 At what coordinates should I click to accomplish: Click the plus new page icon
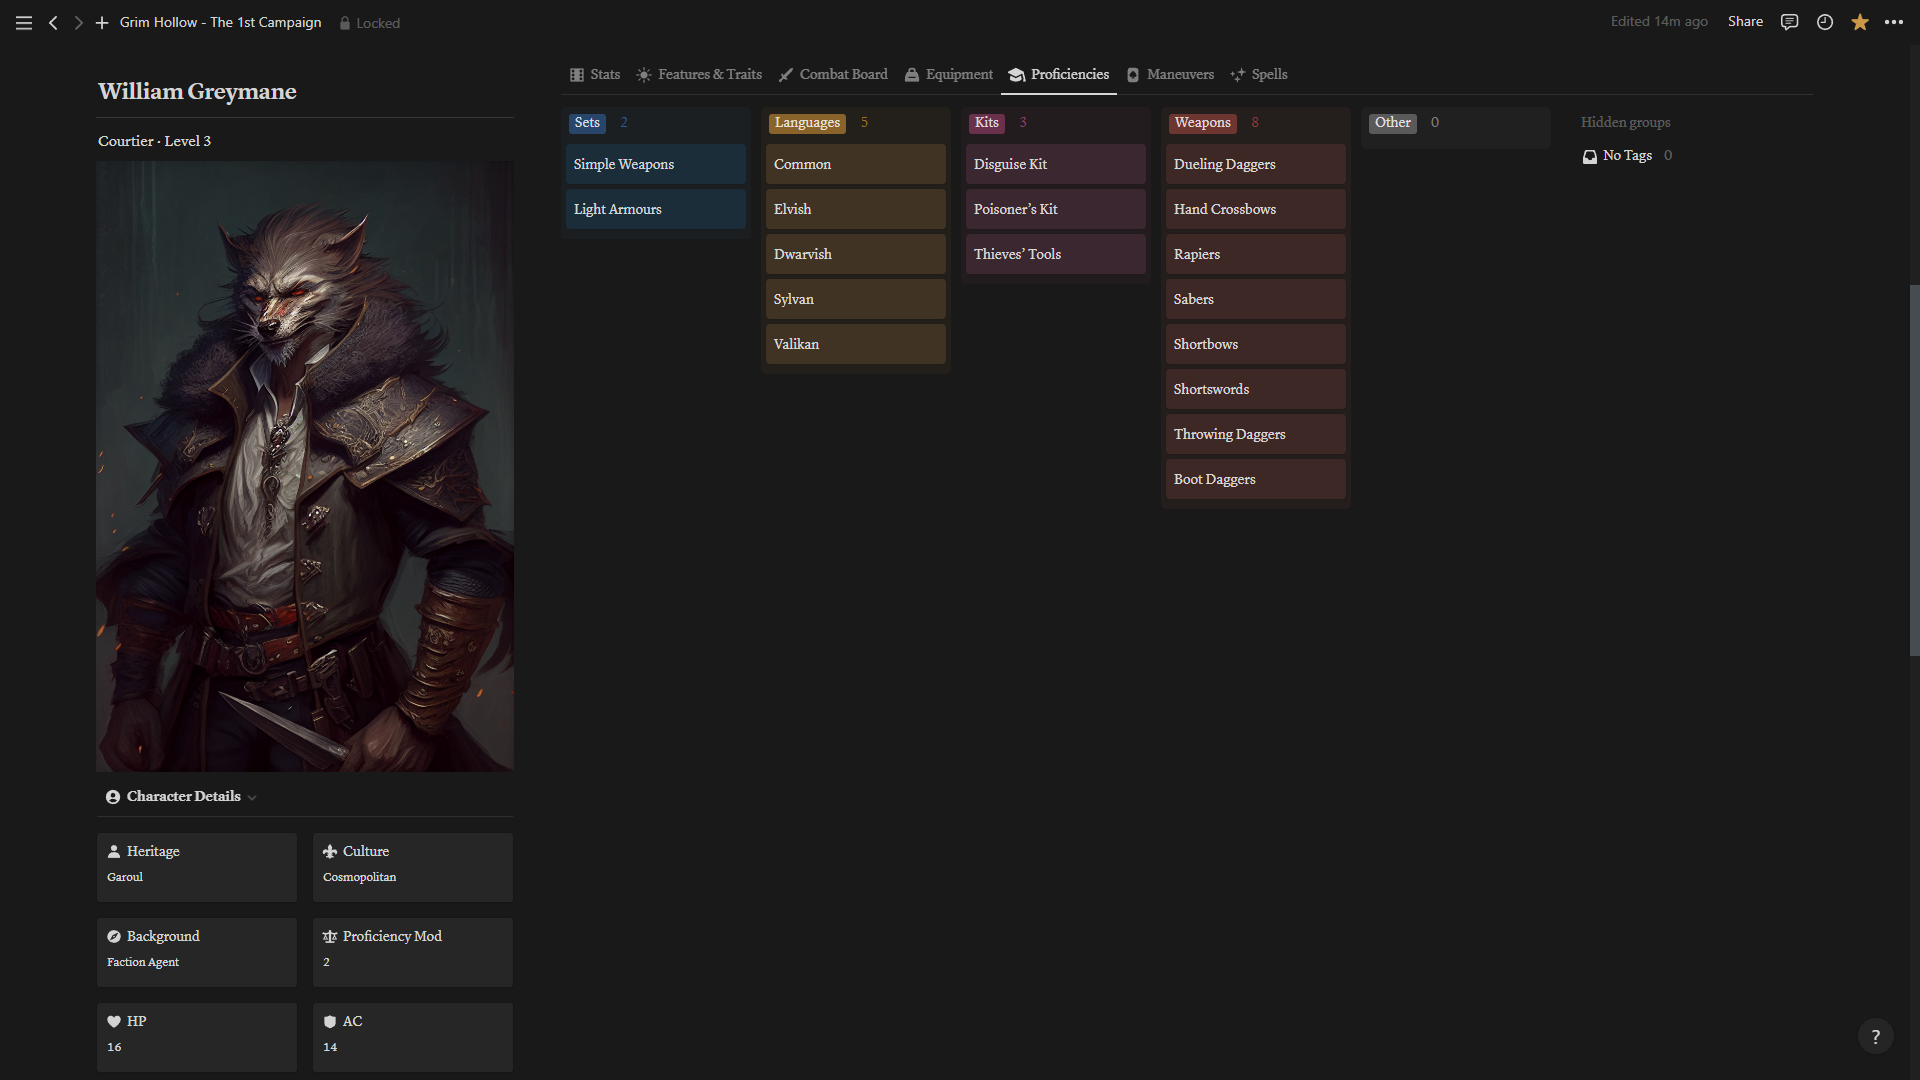[x=102, y=22]
